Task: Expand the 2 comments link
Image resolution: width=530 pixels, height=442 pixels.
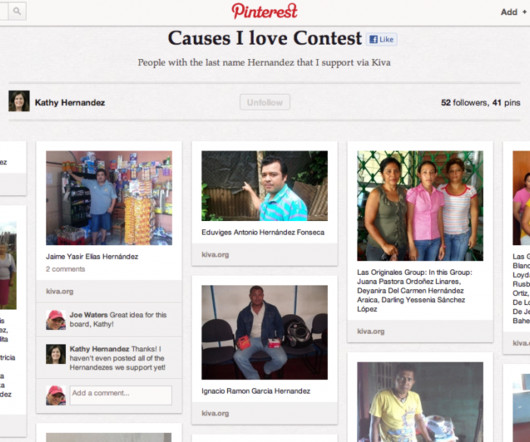Action: tap(66, 269)
